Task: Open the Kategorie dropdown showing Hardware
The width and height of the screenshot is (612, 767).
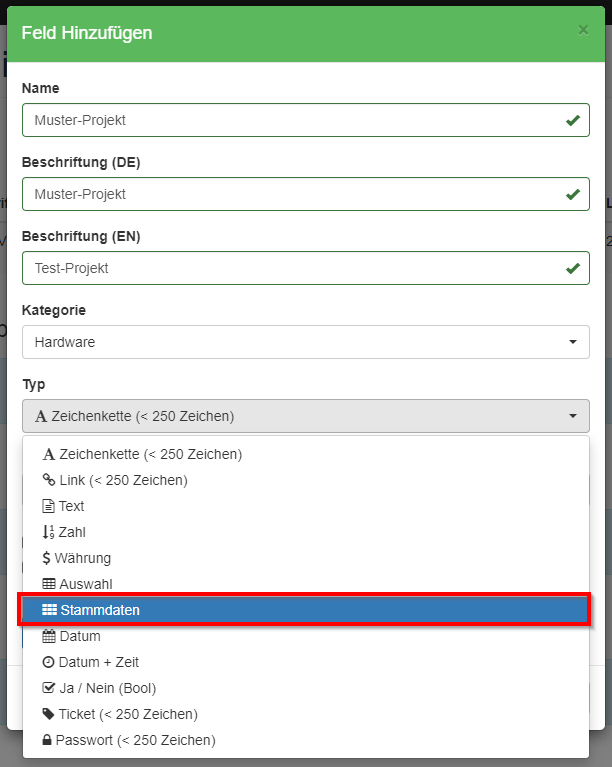Action: pyautogui.click(x=305, y=342)
